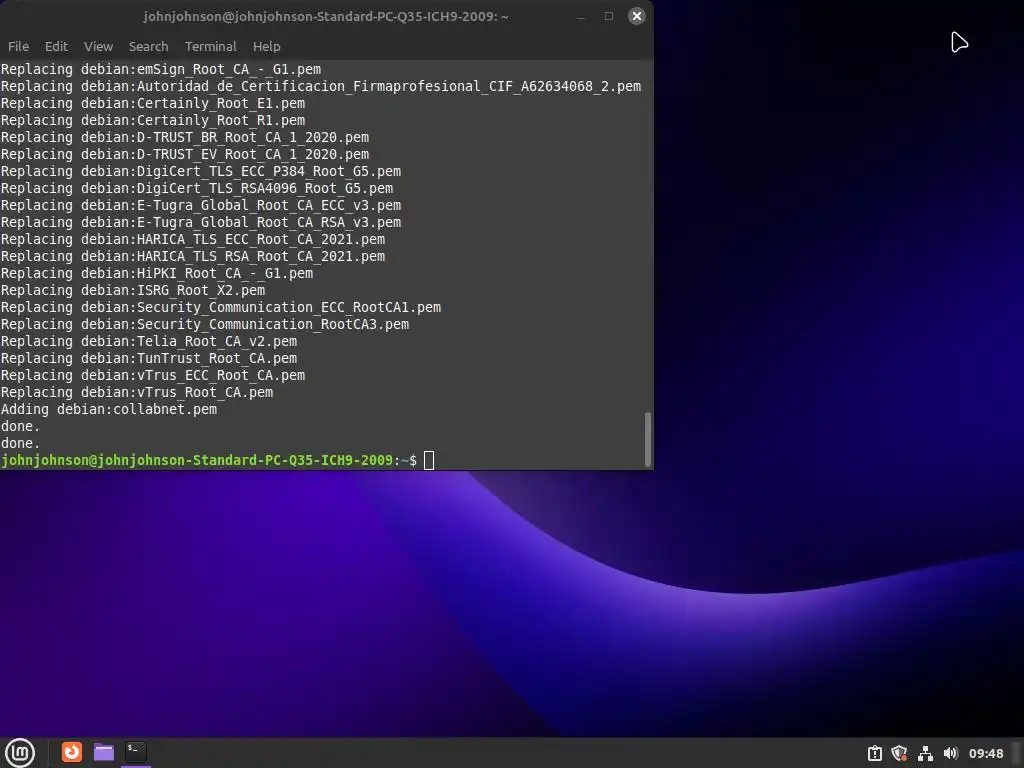Screen dimensions: 1024x768
Task: Click the 'E-Tugra_Global_Root_CA_RSA_v3.pem' line
Action: pos(201,222)
